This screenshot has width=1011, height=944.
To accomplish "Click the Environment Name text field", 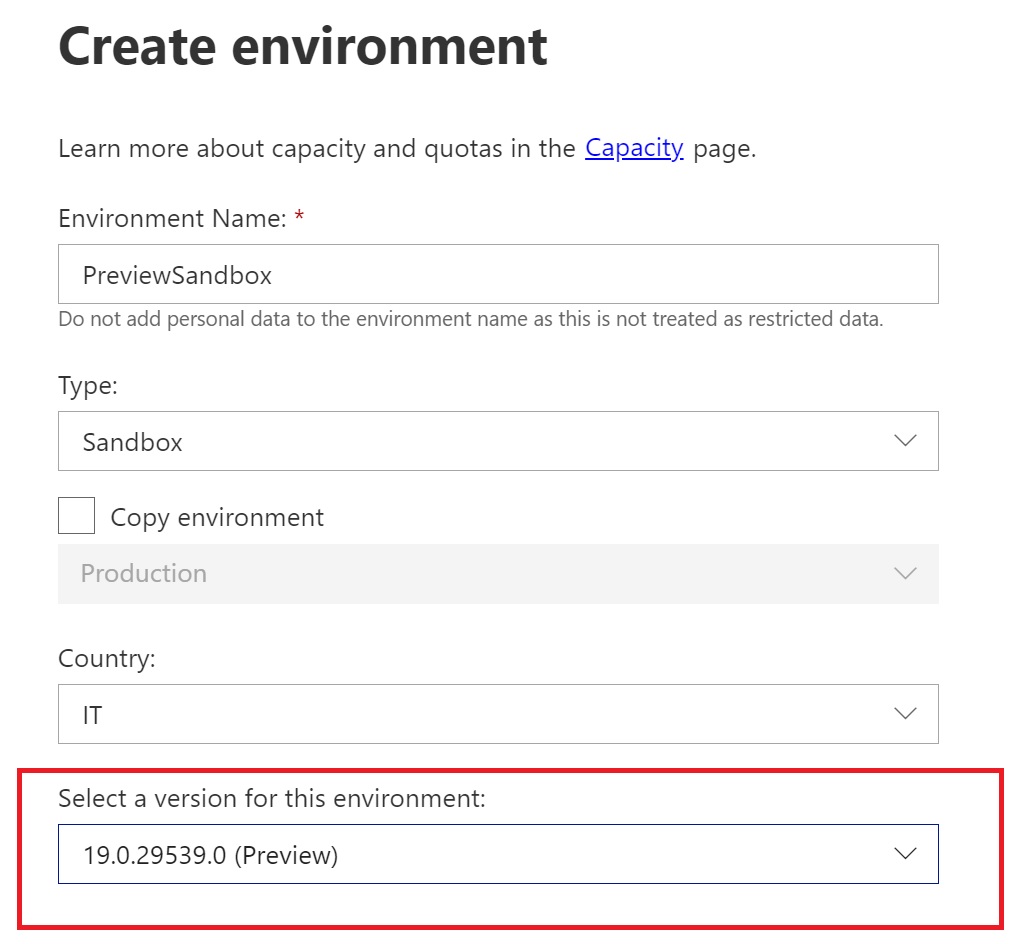I will (x=498, y=275).
